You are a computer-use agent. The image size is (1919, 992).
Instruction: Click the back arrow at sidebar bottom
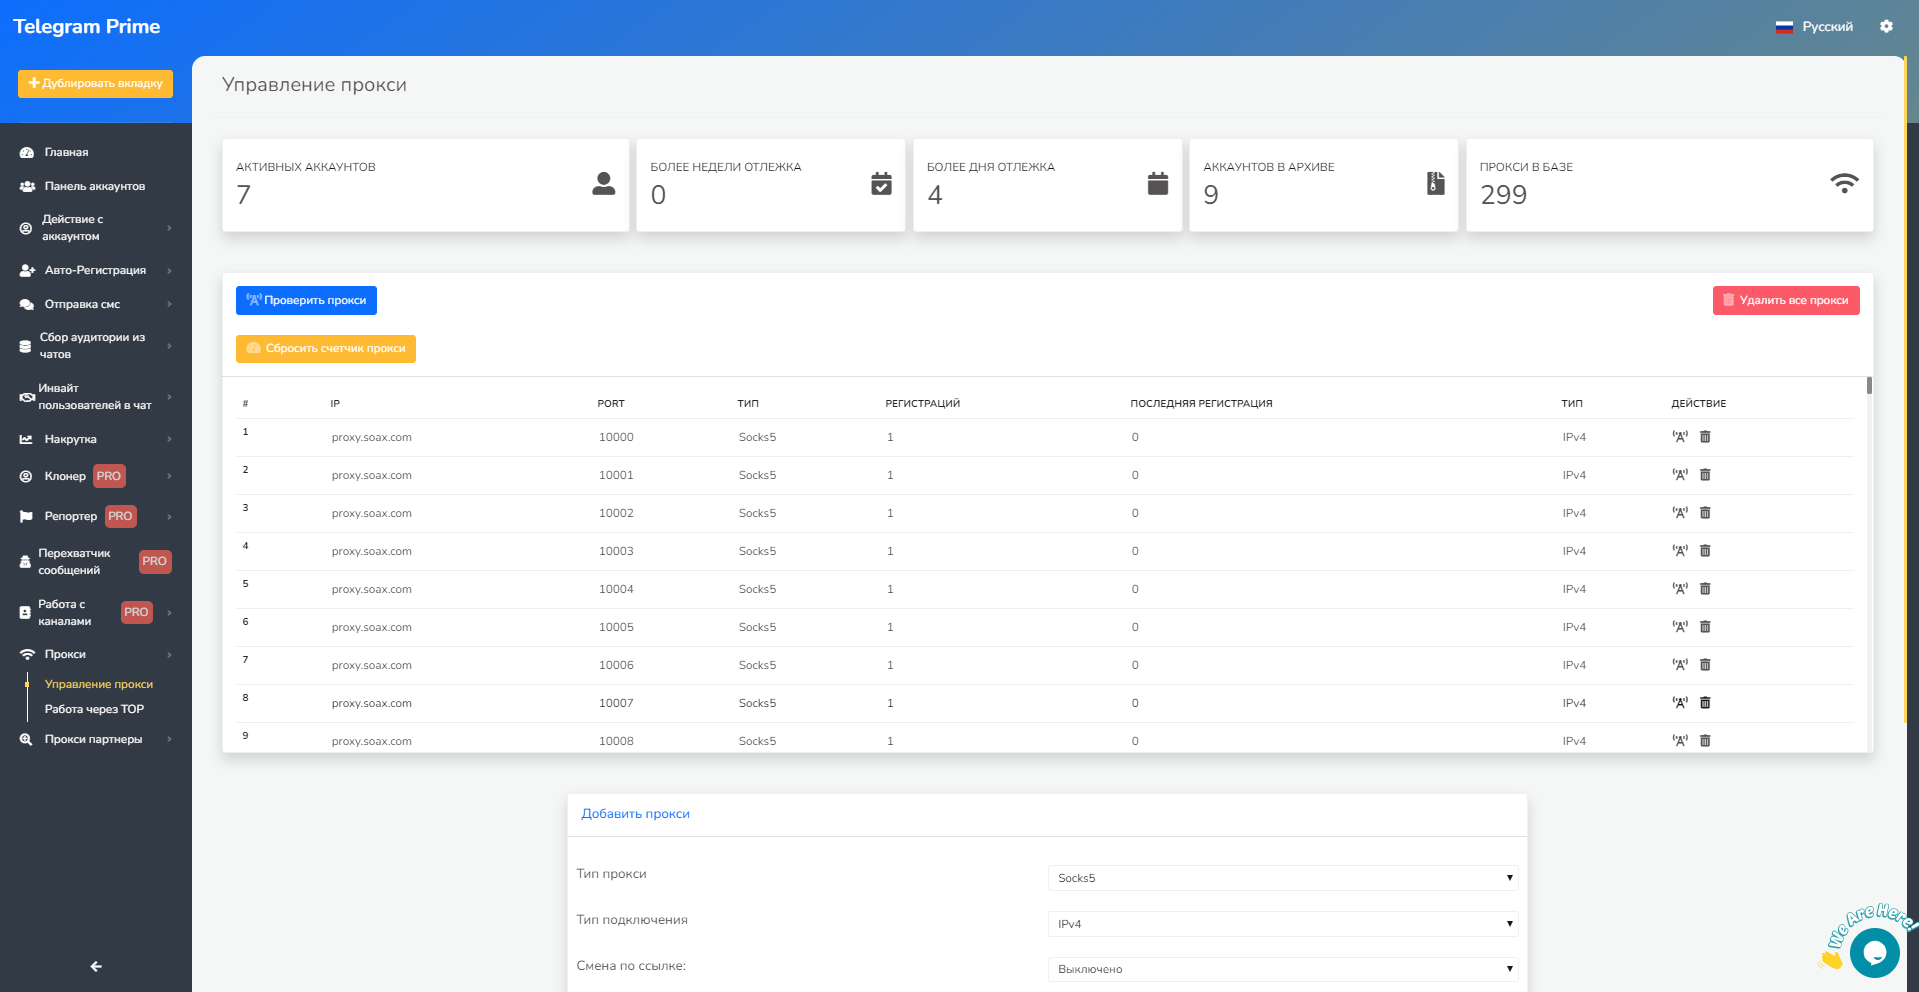(96, 966)
